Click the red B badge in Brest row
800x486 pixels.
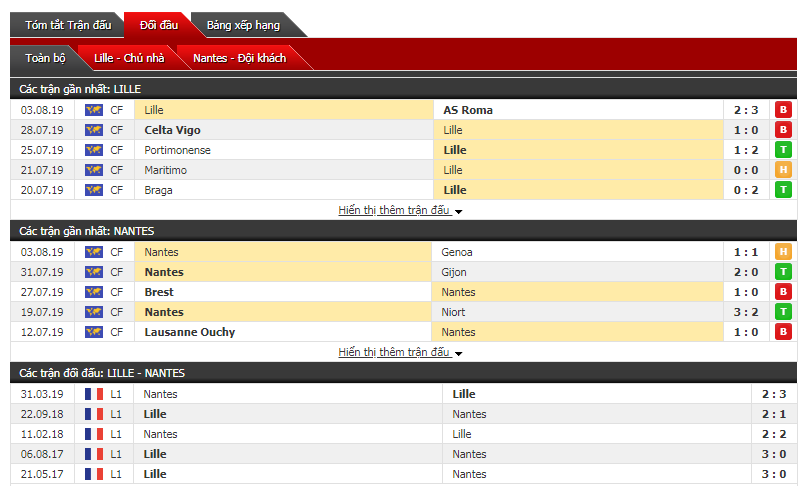(783, 292)
